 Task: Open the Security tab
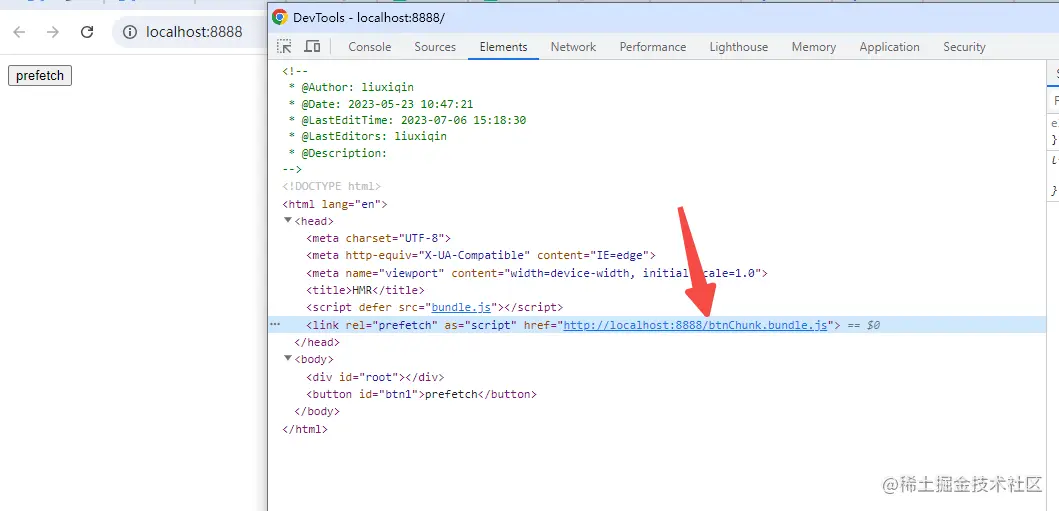pos(964,47)
